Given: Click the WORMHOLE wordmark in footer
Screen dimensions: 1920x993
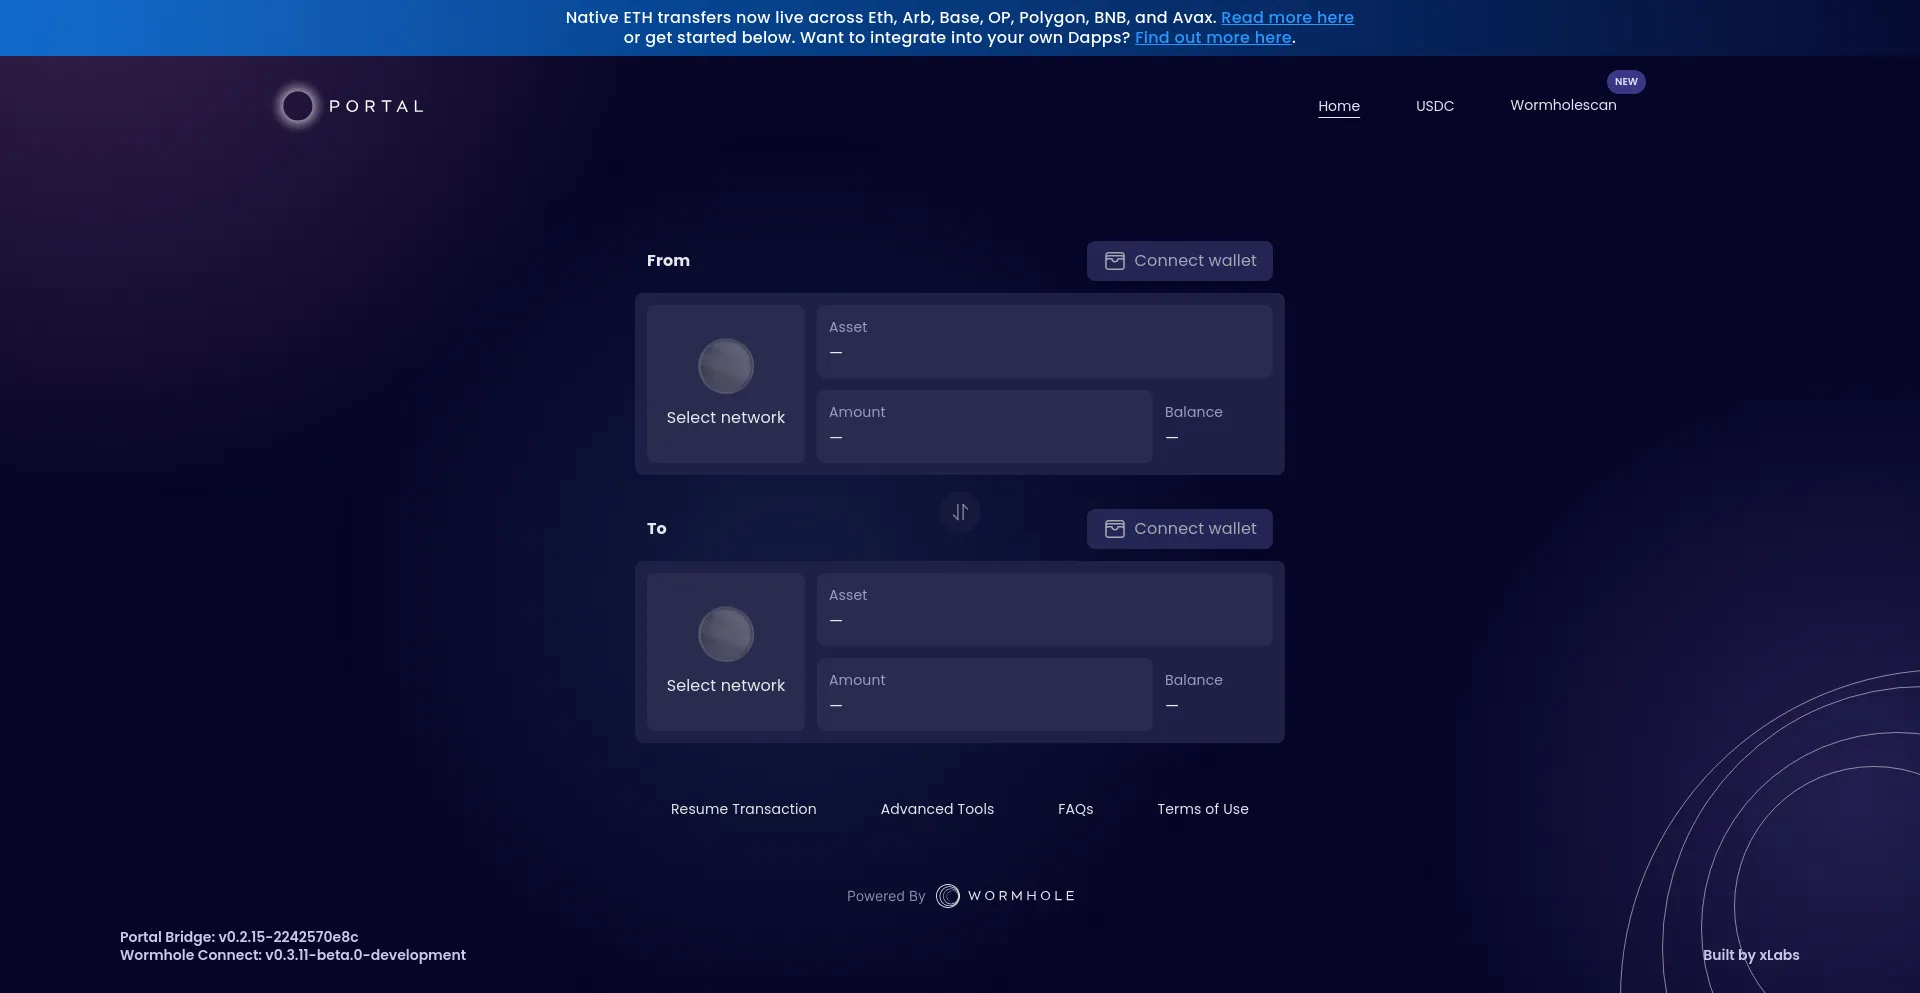Looking at the screenshot, I should [1022, 896].
